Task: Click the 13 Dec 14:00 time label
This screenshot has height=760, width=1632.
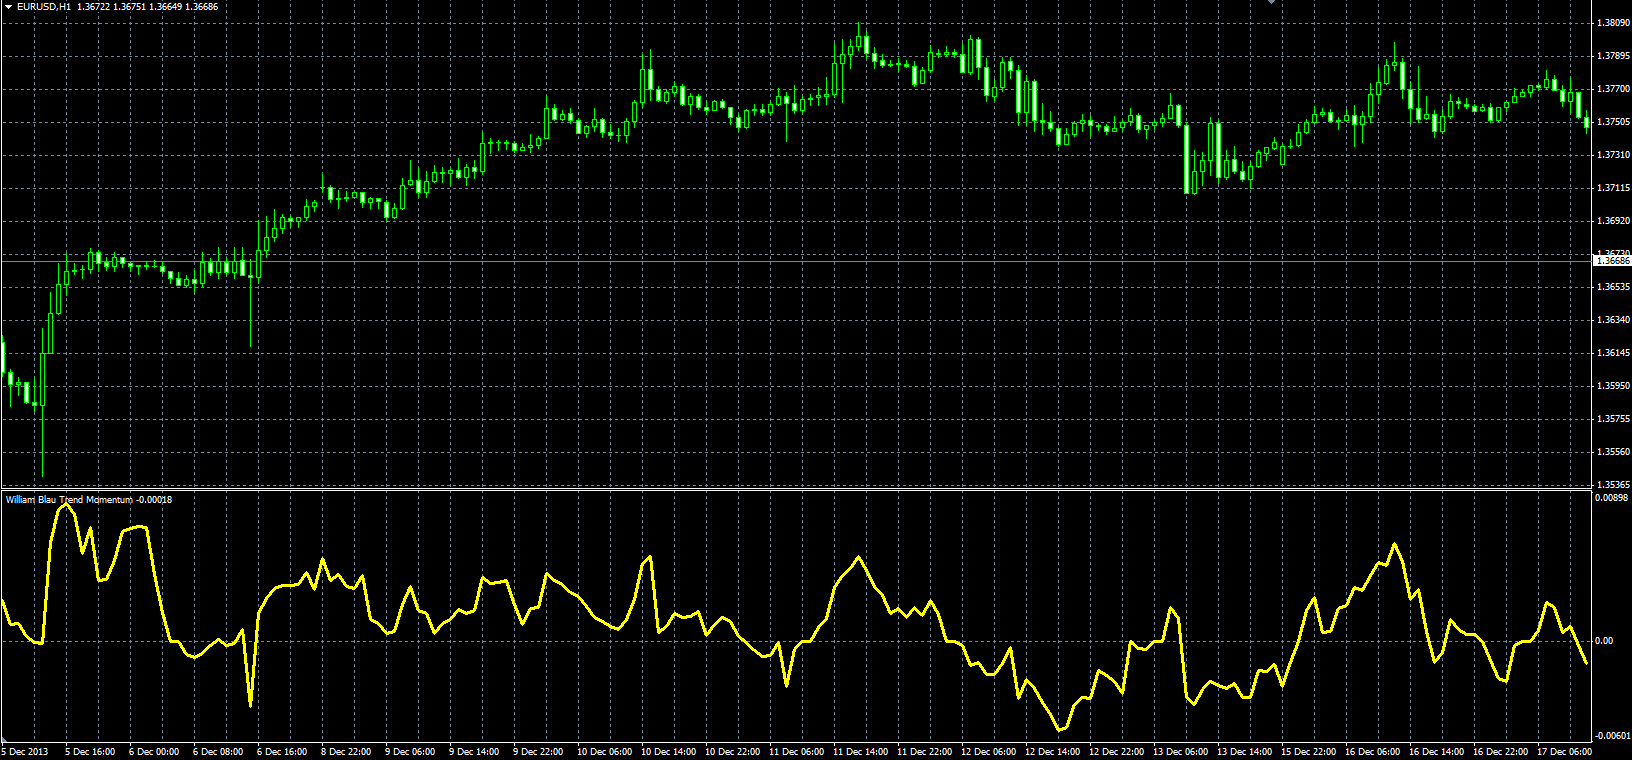Action: pos(1245,752)
